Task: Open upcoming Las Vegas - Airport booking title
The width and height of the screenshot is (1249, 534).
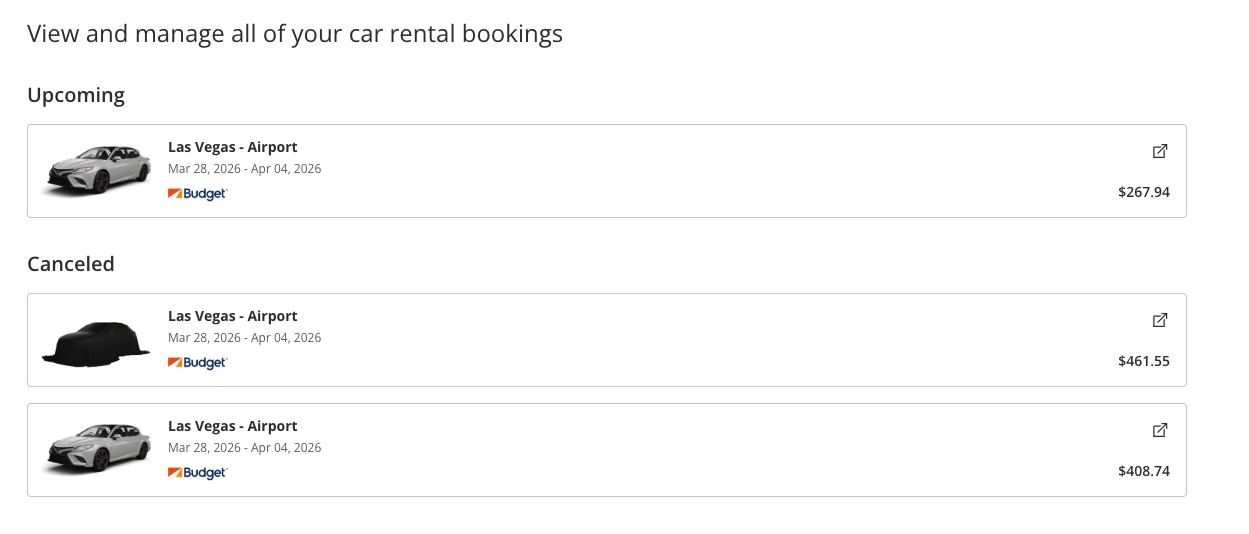Action: point(233,147)
